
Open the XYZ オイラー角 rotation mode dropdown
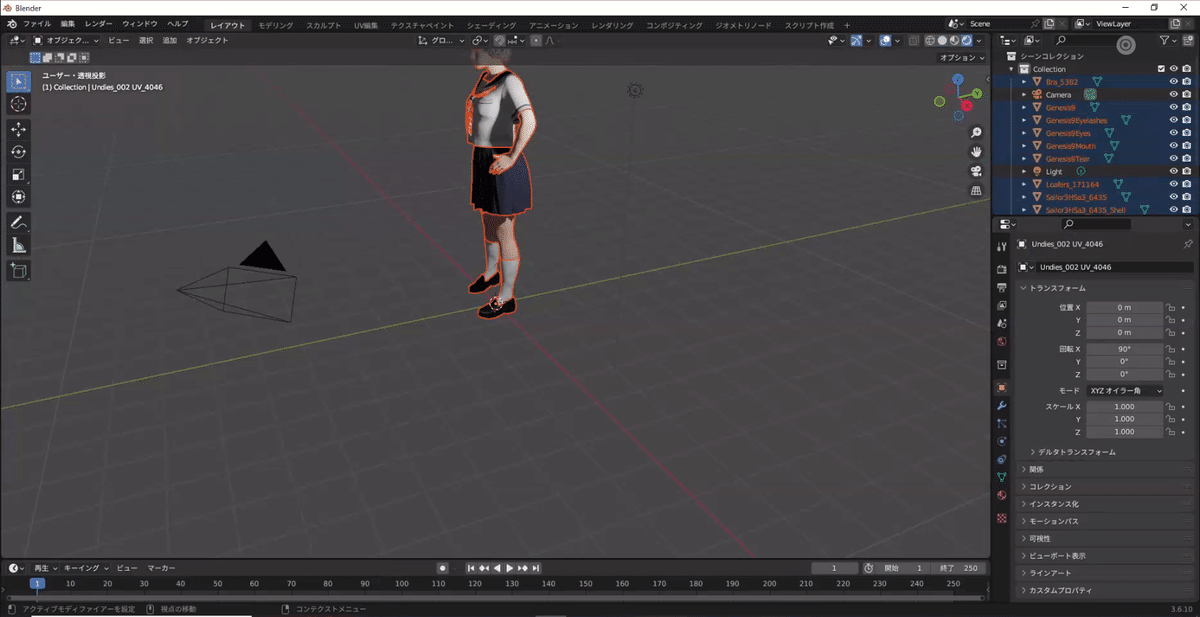(1125, 390)
